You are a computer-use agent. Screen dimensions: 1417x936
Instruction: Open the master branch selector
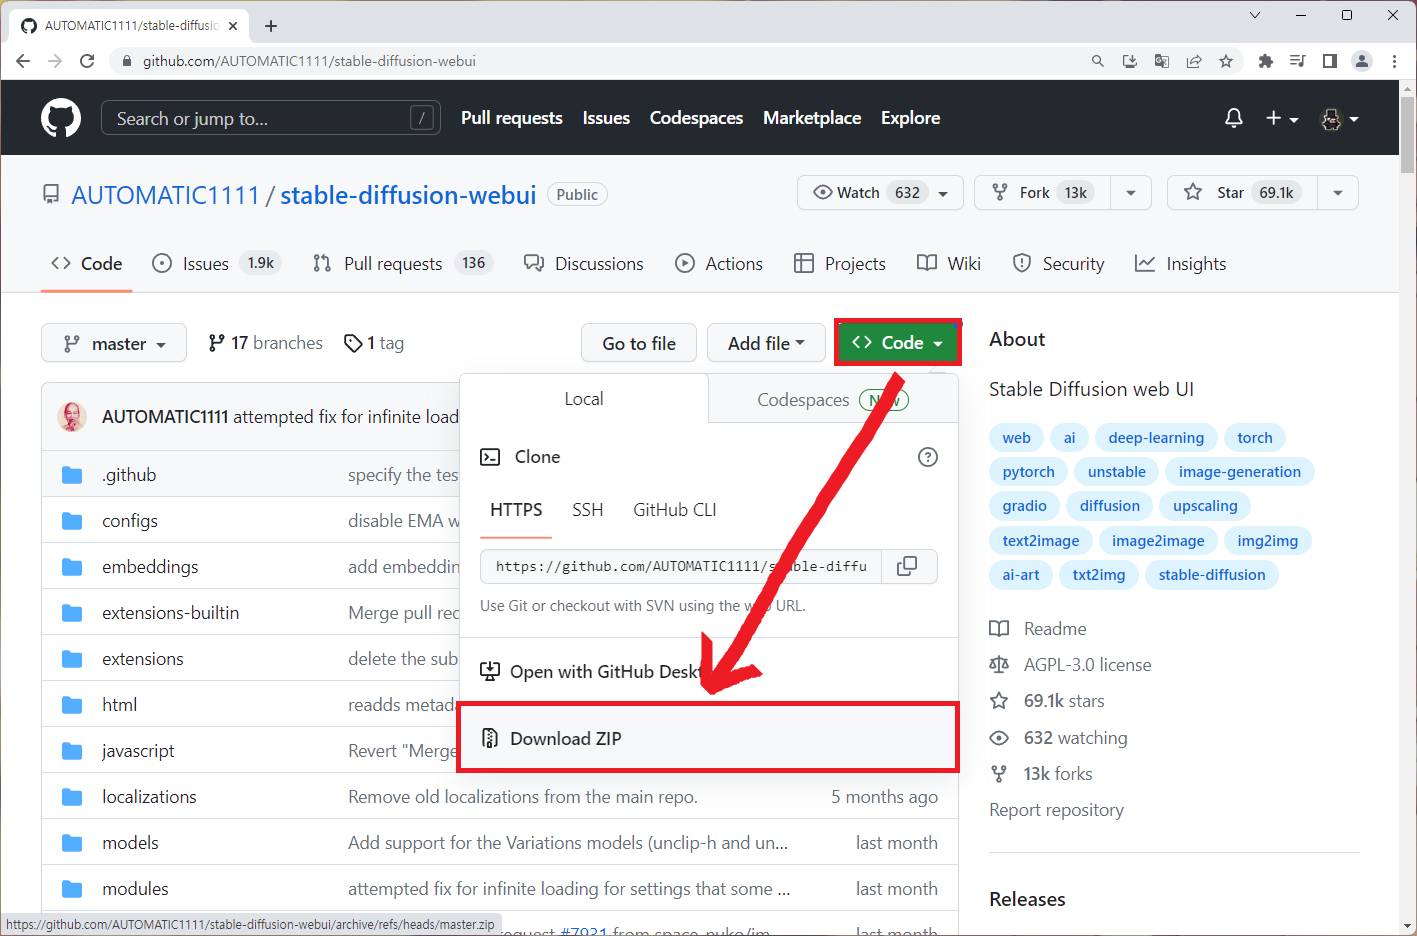114,343
